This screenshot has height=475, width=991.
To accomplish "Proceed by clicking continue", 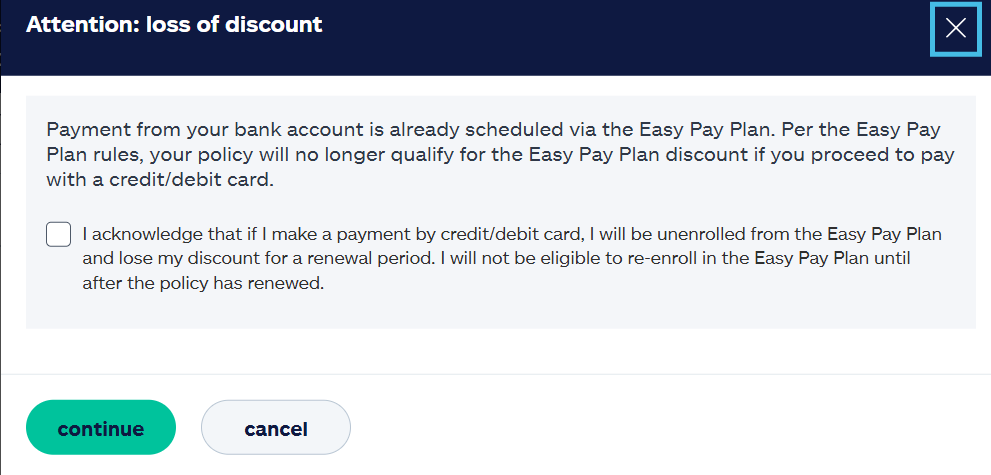I will (101, 428).
